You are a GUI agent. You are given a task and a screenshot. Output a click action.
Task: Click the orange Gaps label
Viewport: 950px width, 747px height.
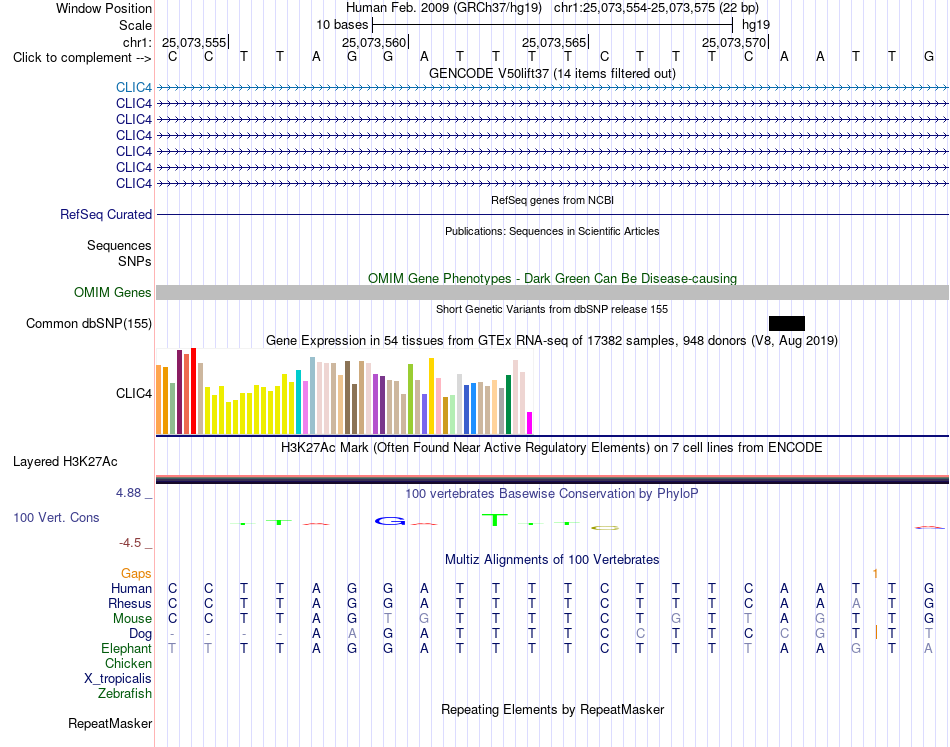pyautogui.click(x=136, y=574)
